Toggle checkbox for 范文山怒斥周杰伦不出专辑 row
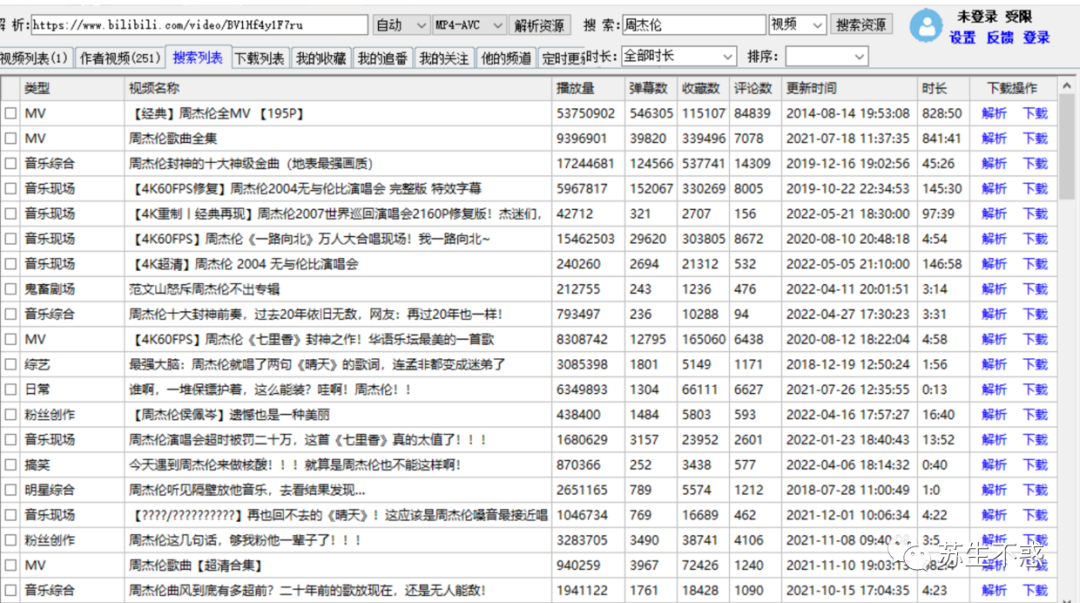This screenshot has width=1080, height=603. point(10,289)
